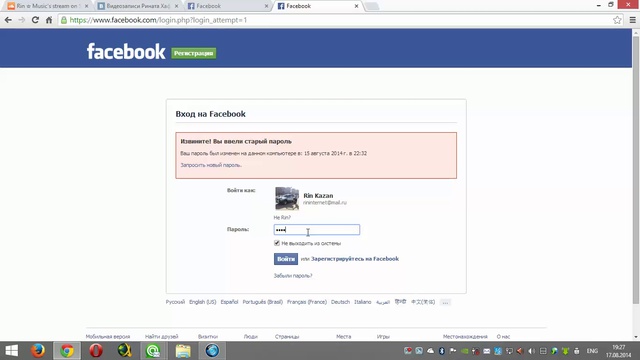Click the green 'Регистрация' button

[x=193, y=53]
